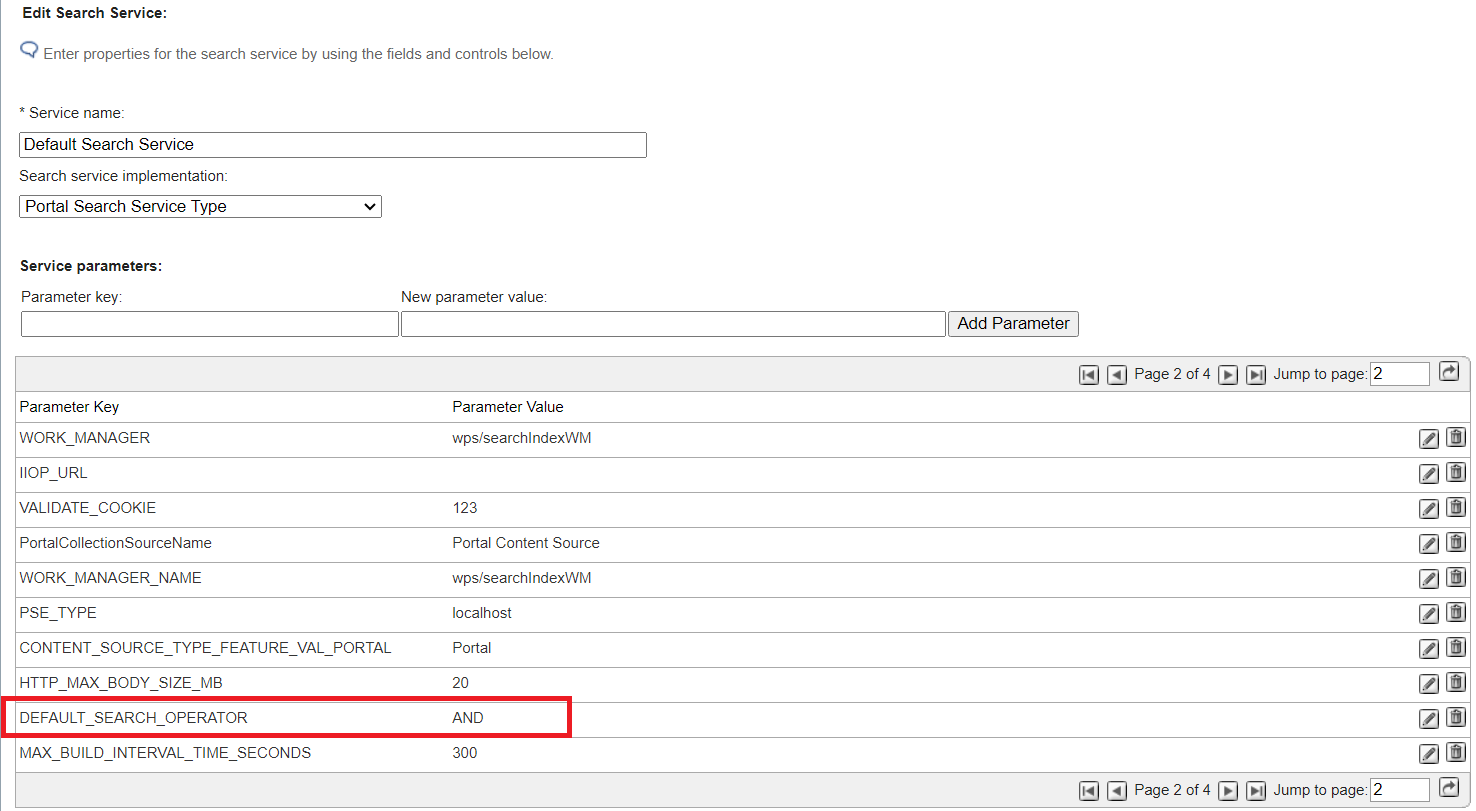Click the Add Parameter button
This screenshot has height=811, width=1476.
click(x=1013, y=324)
